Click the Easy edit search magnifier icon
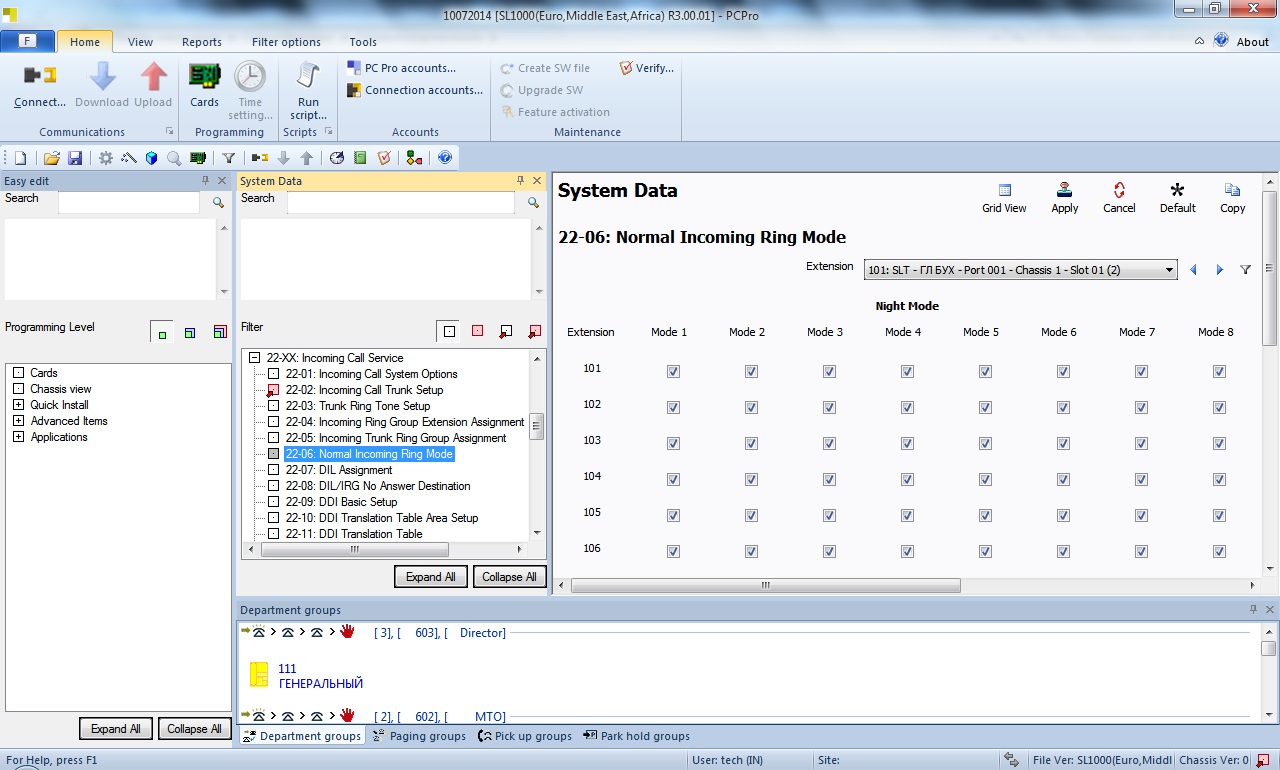 (218, 202)
